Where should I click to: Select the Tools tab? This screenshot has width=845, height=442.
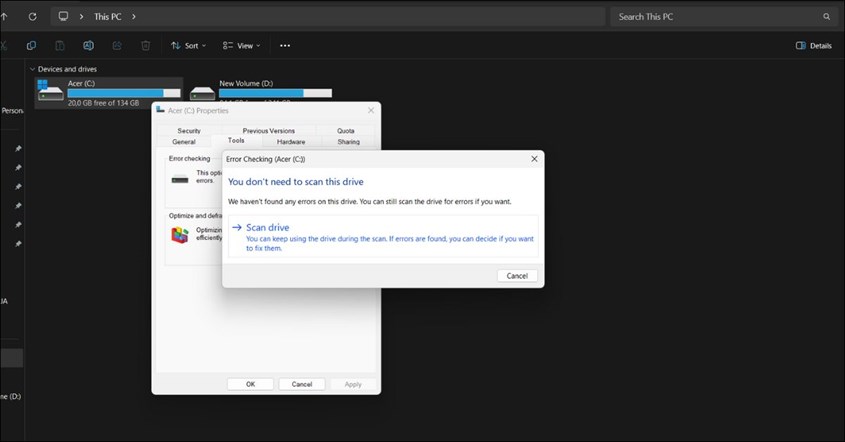click(236, 140)
